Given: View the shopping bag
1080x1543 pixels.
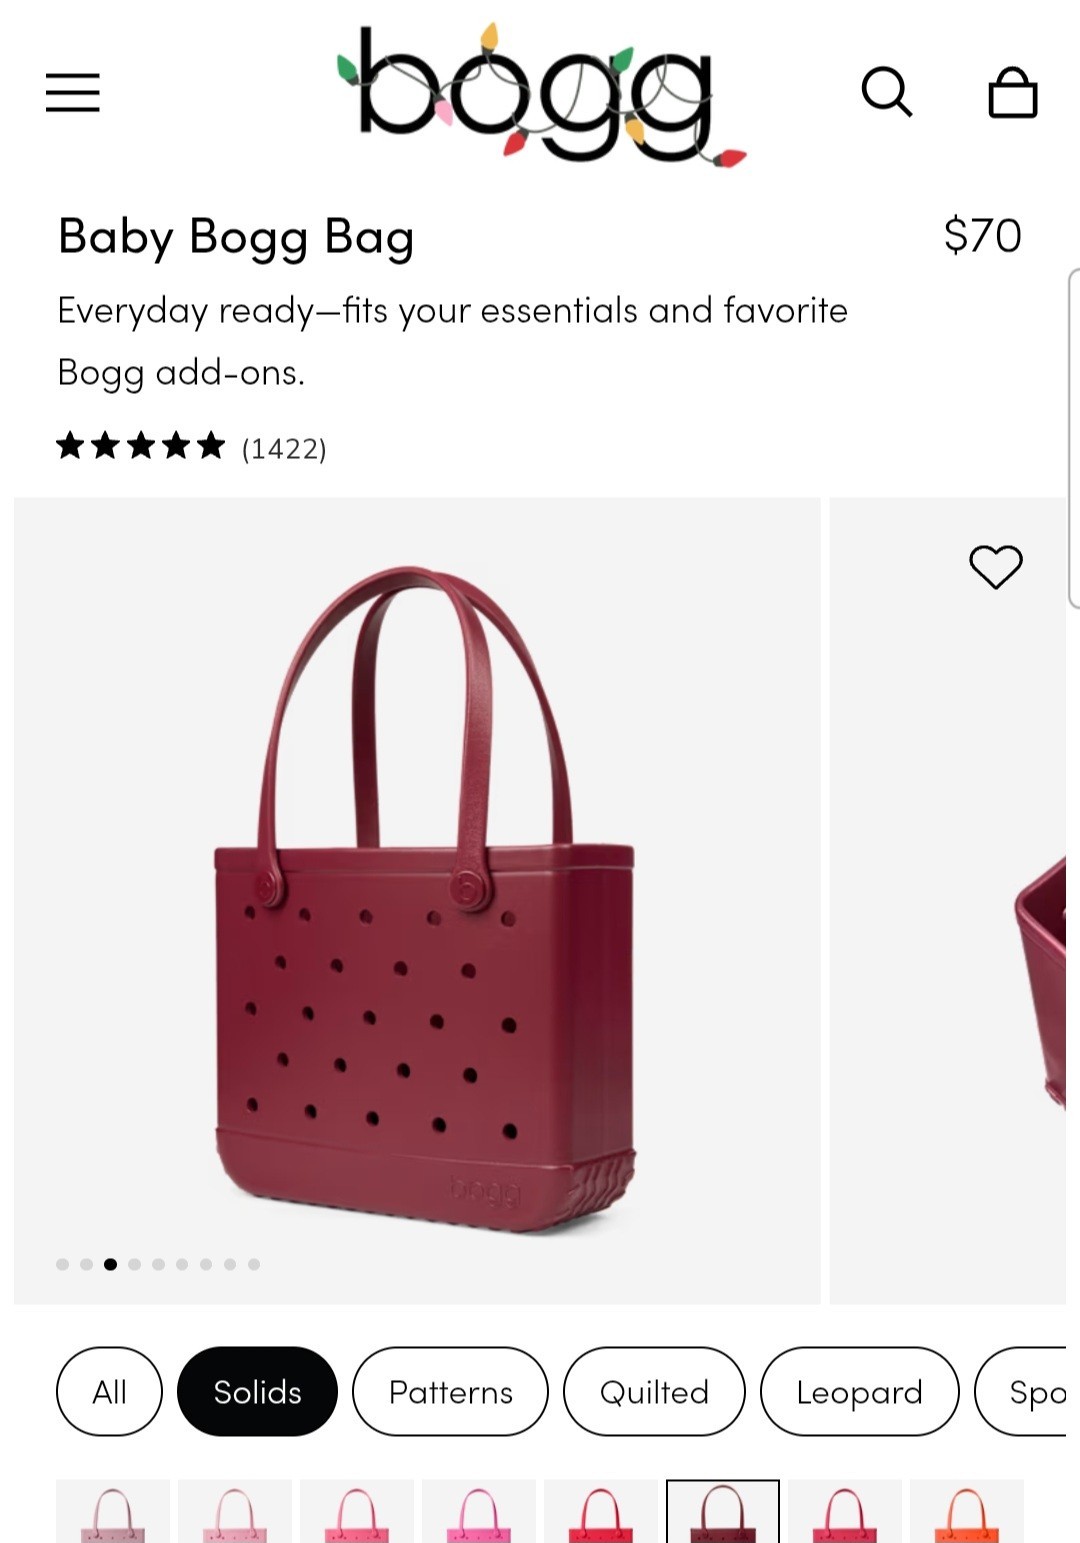Looking at the screenshot, I should 1013,94.
